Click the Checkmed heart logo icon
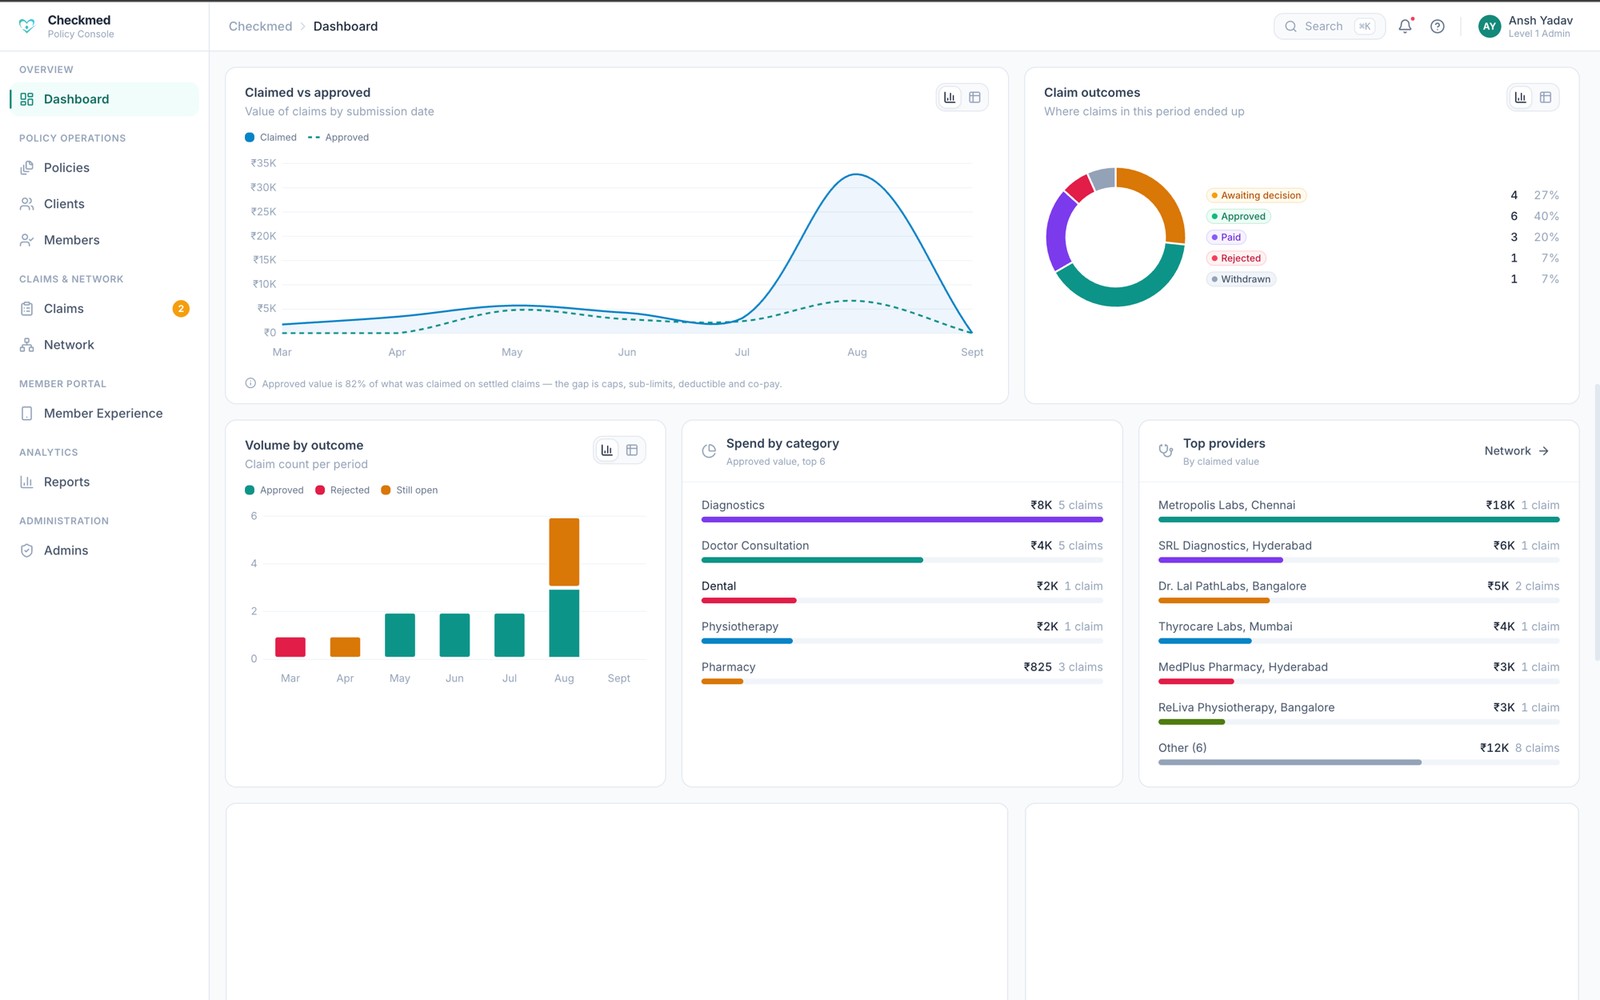The width and height of the screenshot is (1600, 1000). pos(27,26)
